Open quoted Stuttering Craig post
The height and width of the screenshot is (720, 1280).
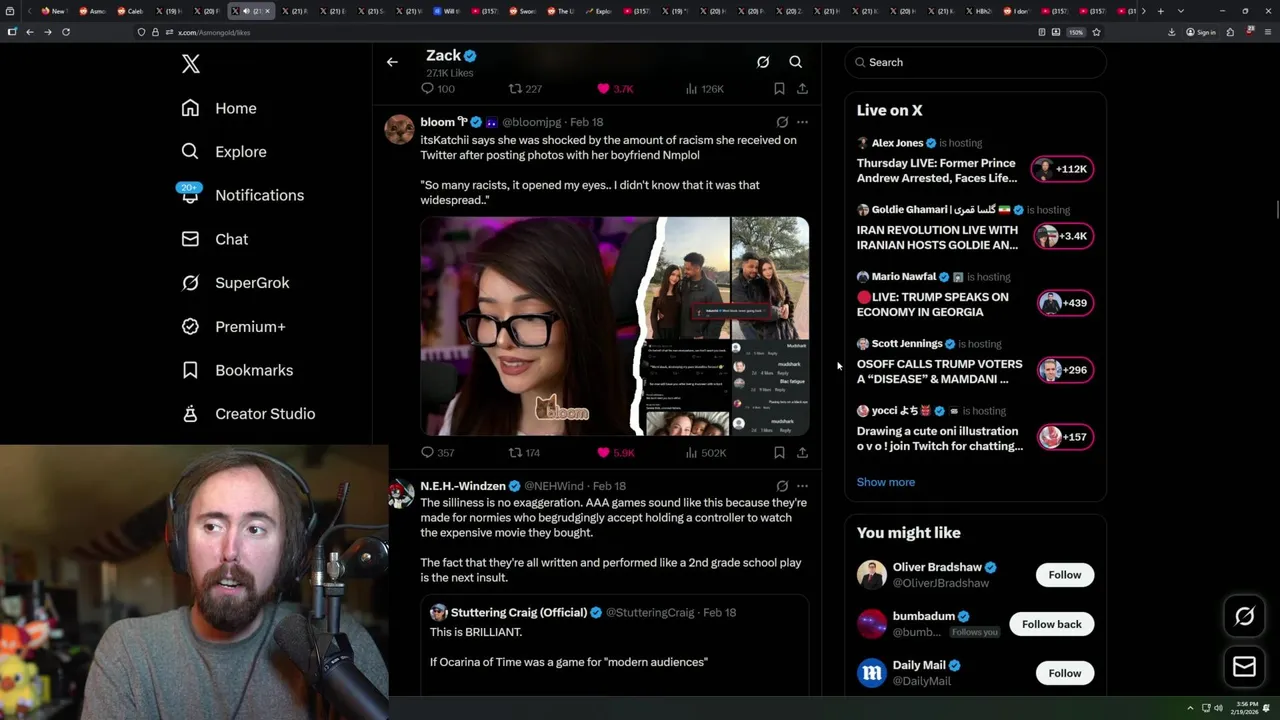point(614,645)
